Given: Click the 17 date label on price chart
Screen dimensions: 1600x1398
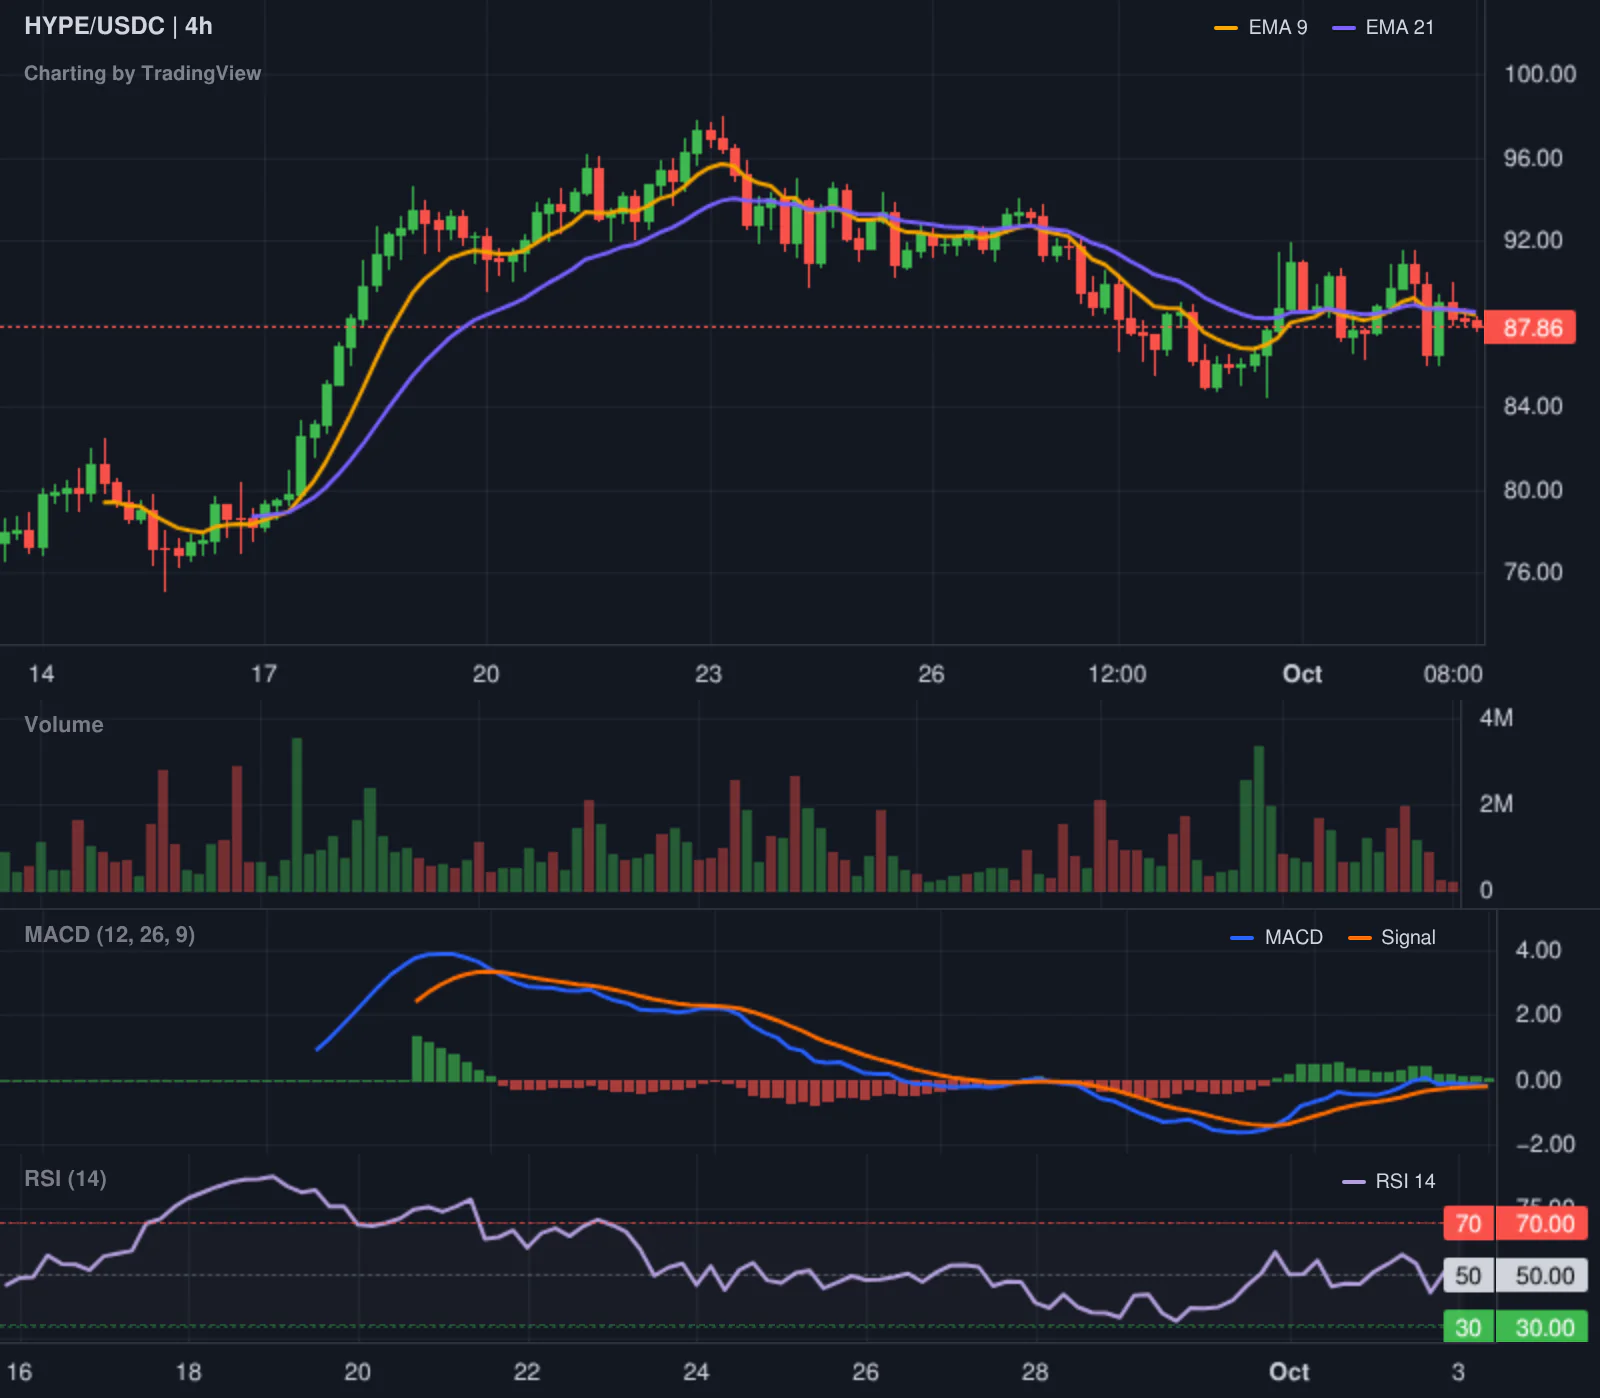Looking at the screenshot, I should [263, 674].
